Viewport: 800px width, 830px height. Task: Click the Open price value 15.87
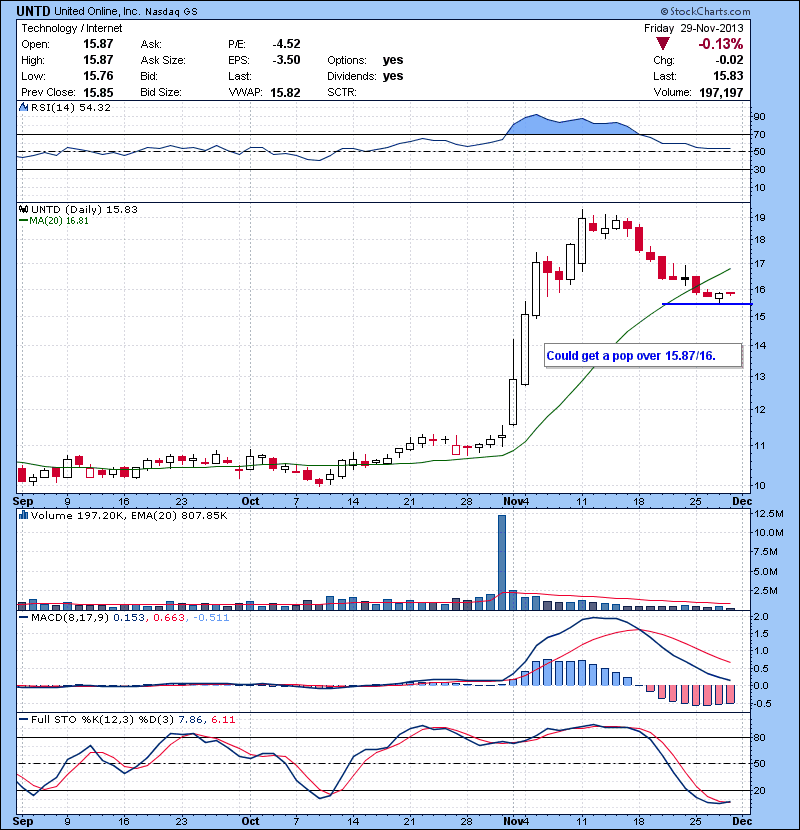98,44
